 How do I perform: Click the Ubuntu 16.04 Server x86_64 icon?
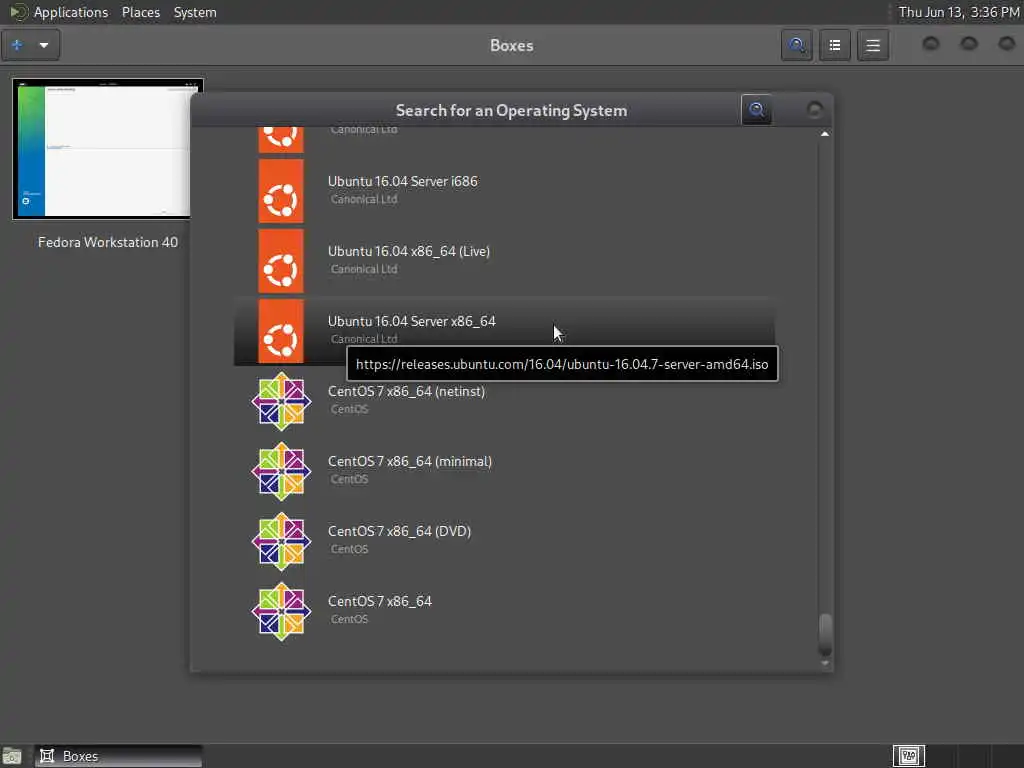point(281,331)
